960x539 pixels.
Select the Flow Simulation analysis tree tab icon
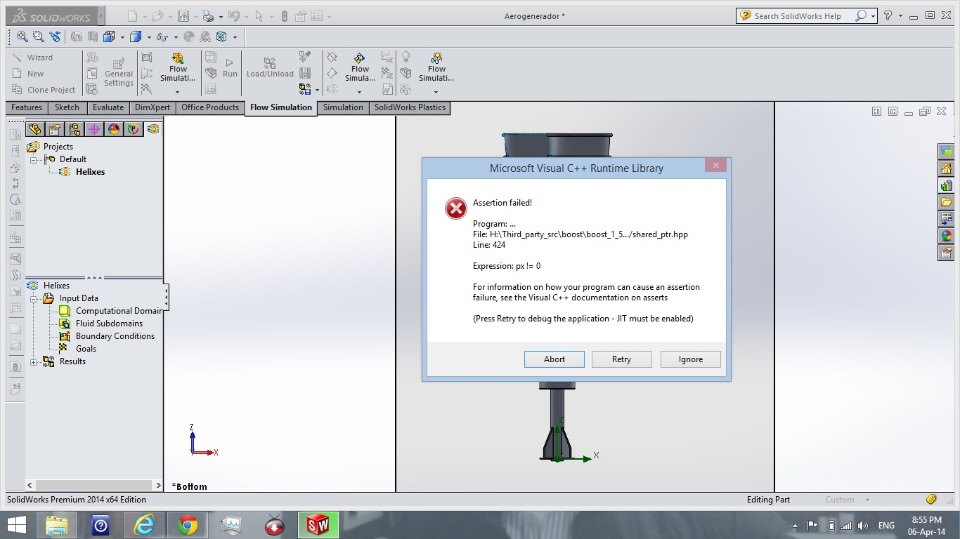152,129
